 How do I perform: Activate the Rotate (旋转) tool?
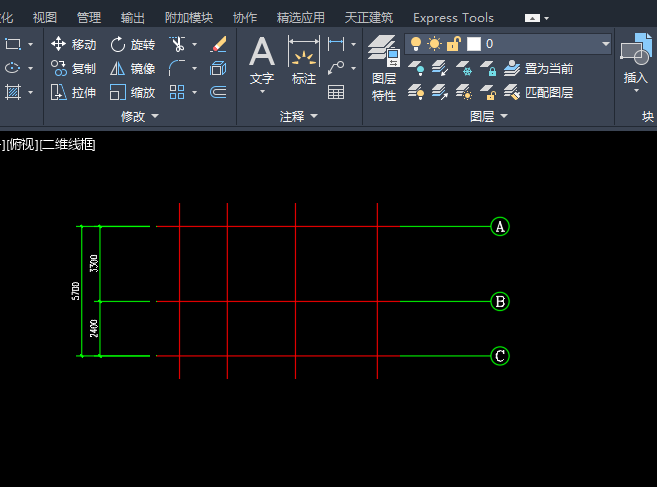(x=132, y=44)
